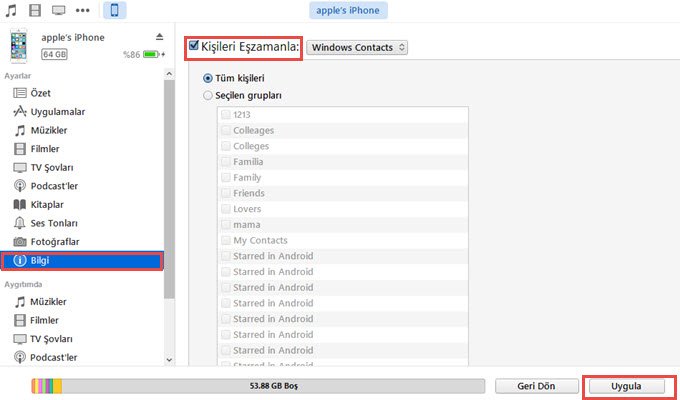Check the Familia group checkbox
680x400 pixels.
click(226, 161)
